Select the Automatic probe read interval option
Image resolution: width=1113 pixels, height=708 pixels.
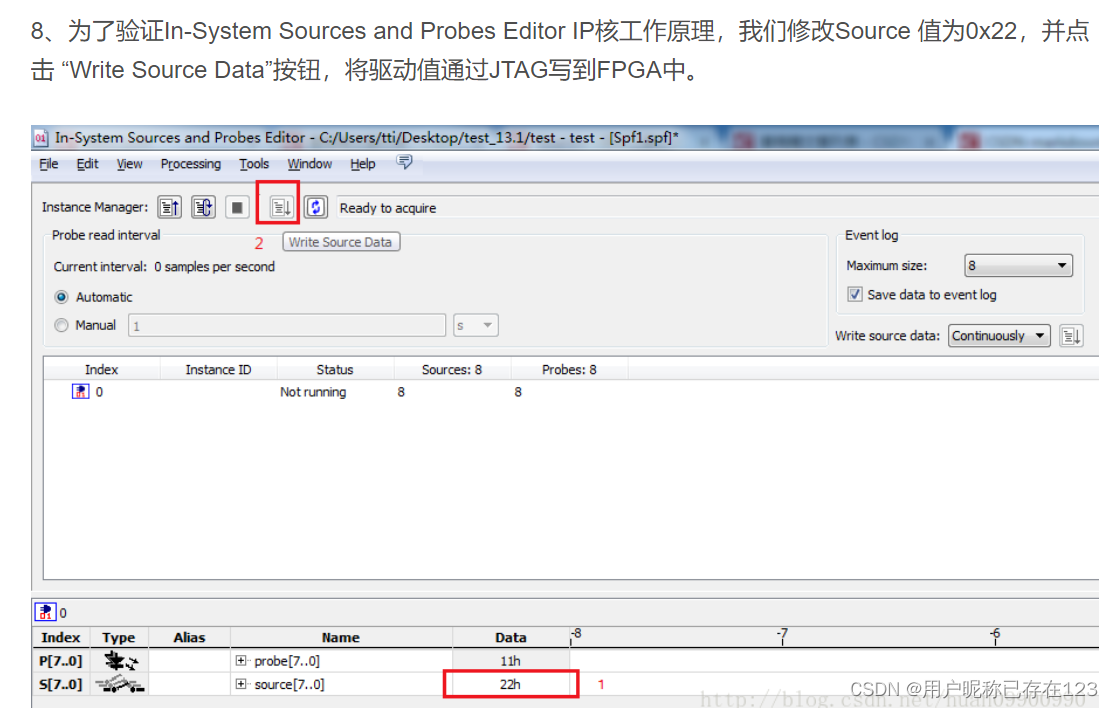tap(62, 297)
